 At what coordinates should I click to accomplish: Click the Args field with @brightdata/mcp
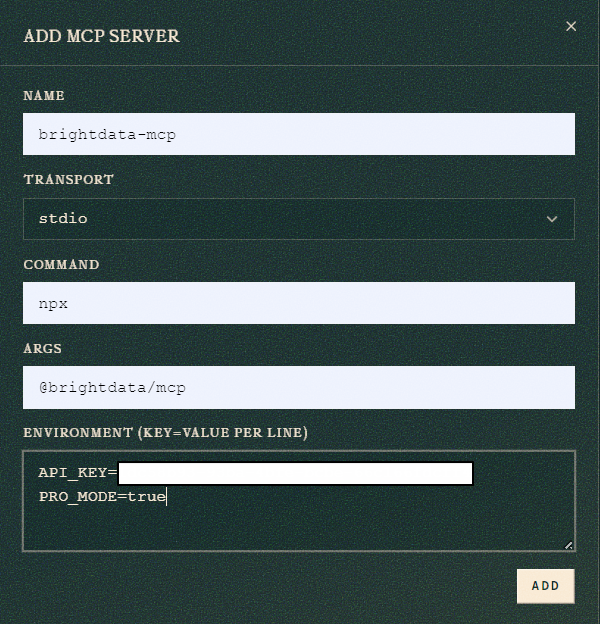299,387
